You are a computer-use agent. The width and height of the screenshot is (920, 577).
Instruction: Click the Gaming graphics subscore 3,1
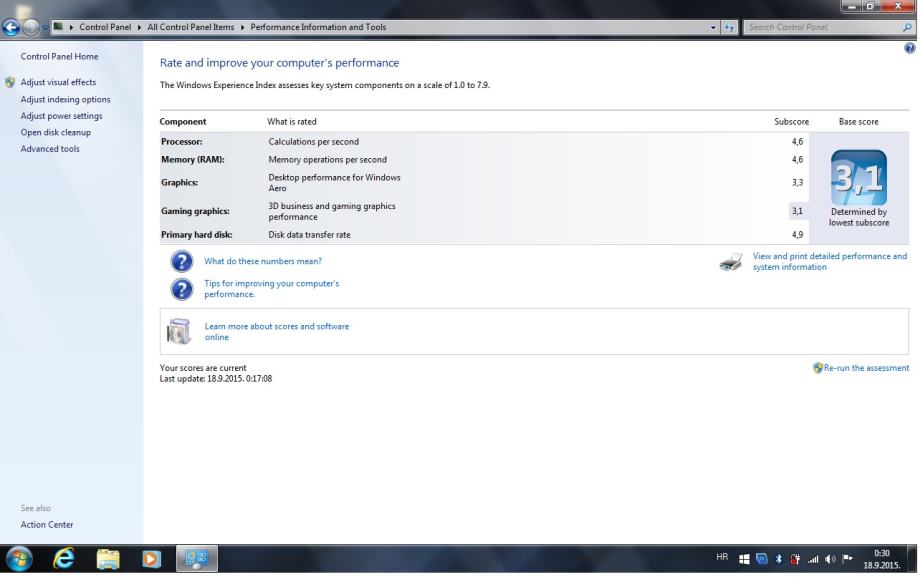coord(797,211)
